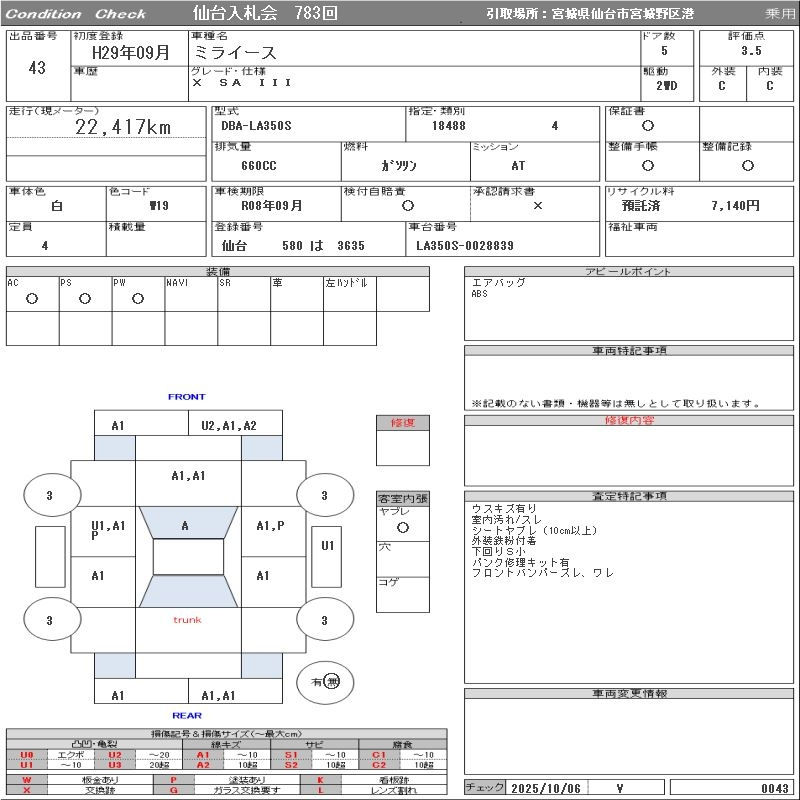Select the 22,417km mileage field
Screen dimensions: 800x800
(123, 127)
